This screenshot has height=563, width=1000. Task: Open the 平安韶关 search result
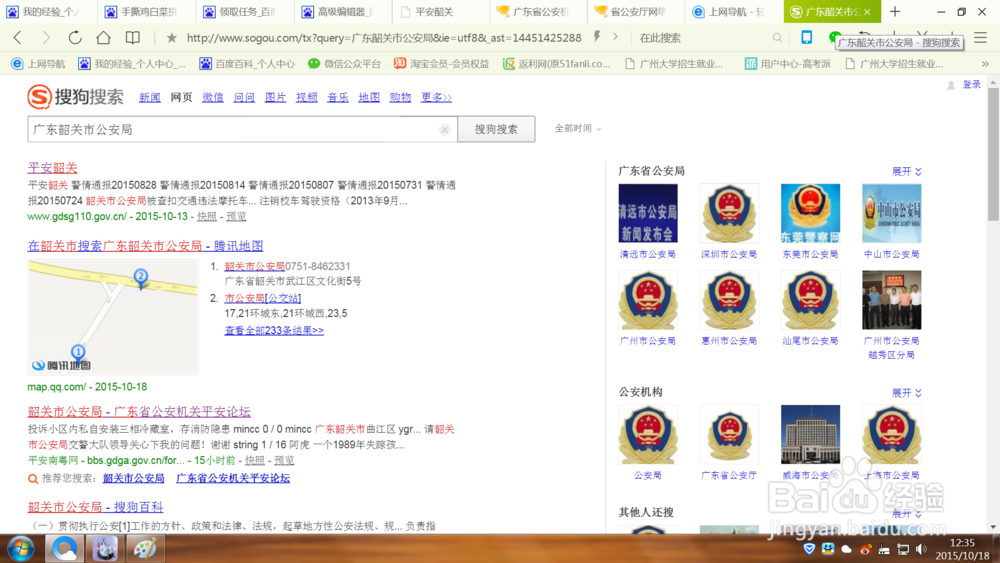[52, 168]
